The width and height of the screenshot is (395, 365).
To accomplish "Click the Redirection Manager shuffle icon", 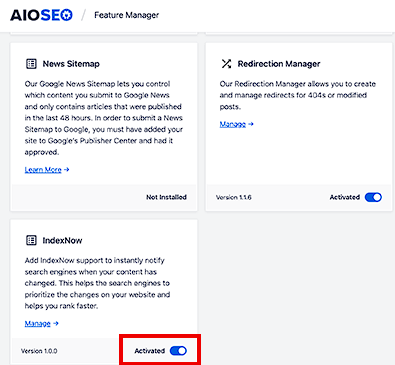I will [226, 64].
